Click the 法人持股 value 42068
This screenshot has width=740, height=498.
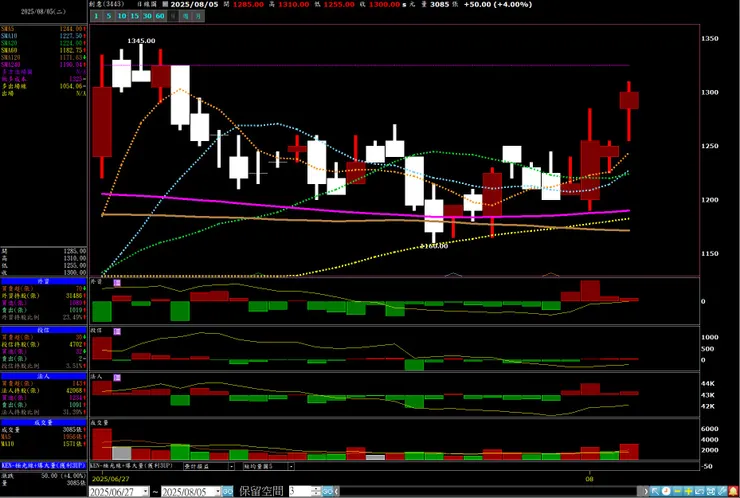tap(74, 390)
